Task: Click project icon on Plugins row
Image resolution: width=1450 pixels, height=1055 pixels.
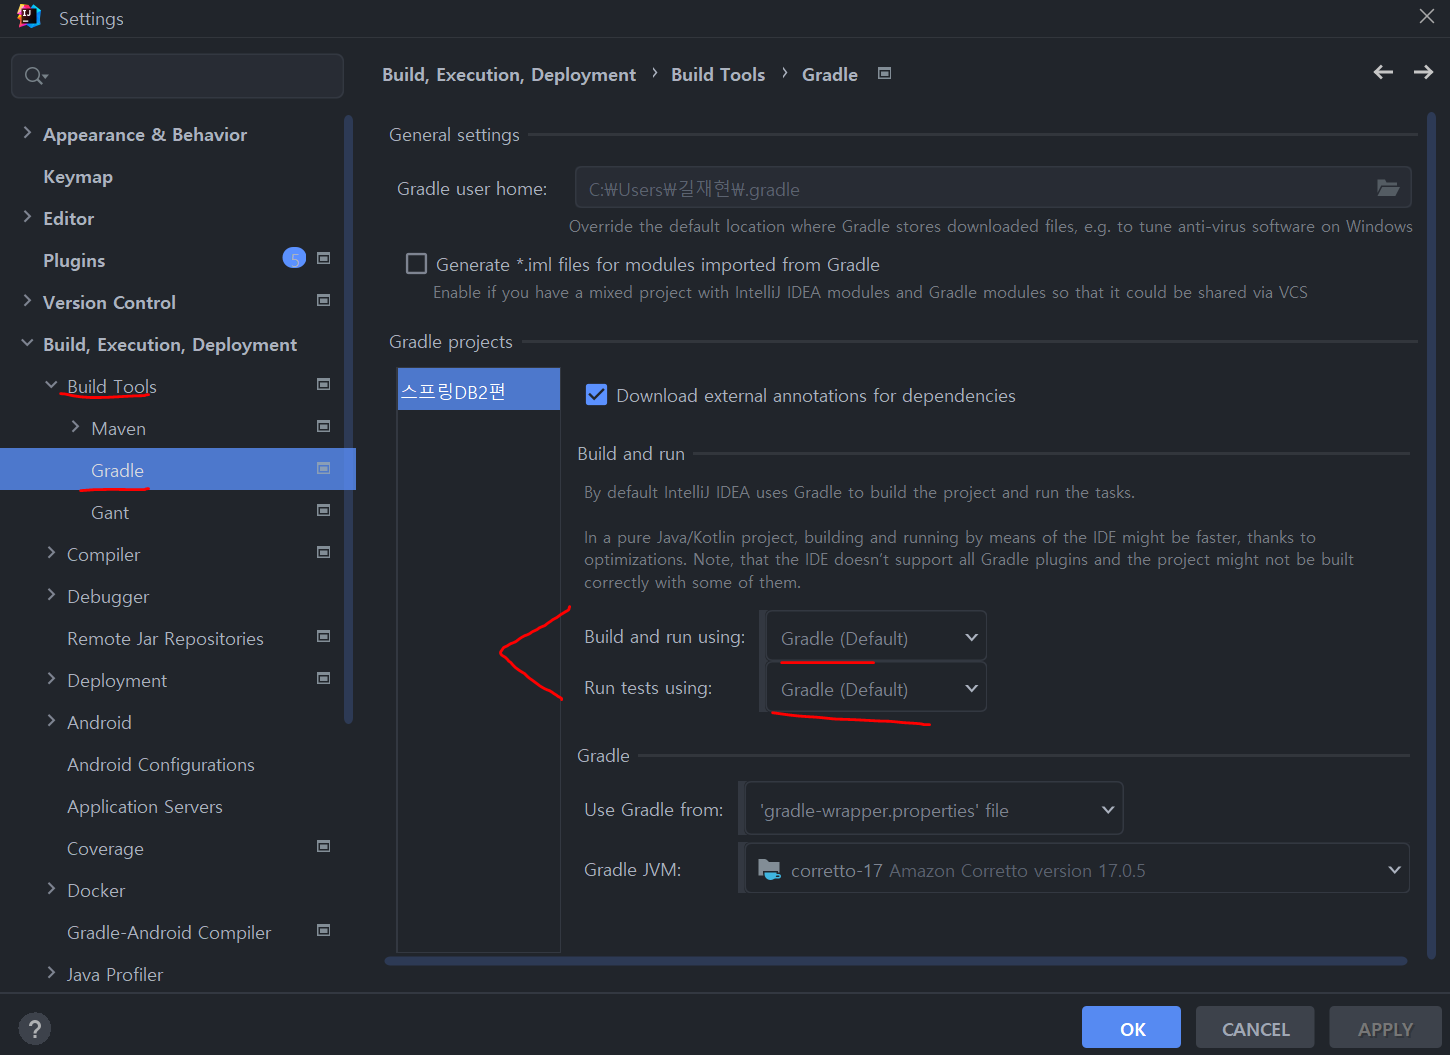Action: [x=323, y=258]
